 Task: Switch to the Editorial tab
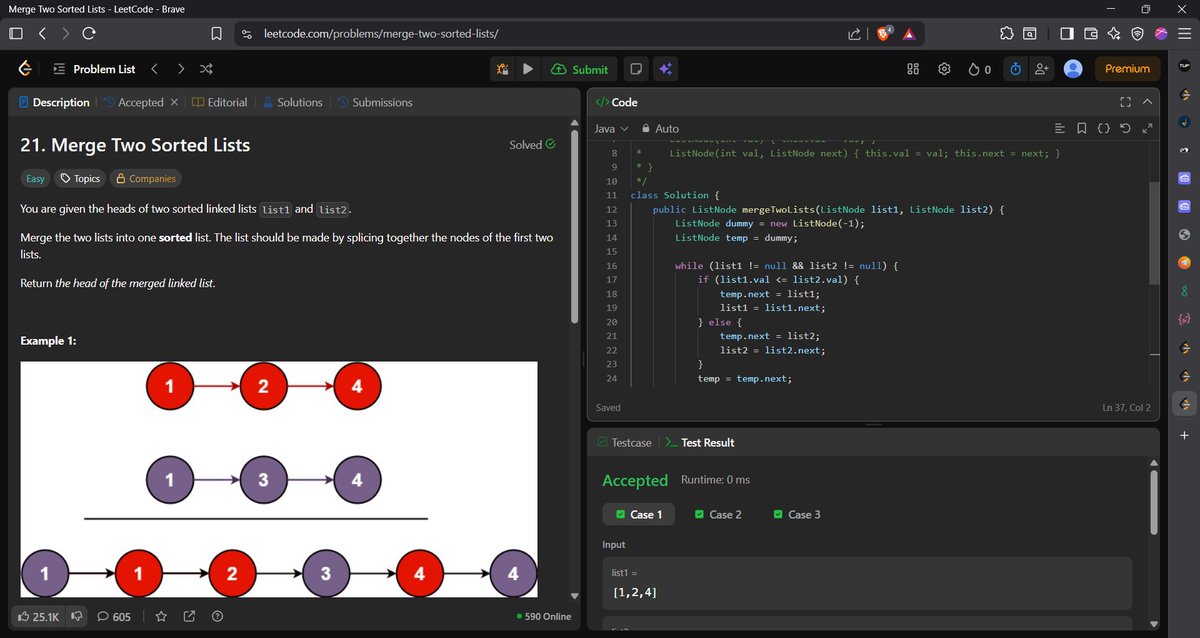pos(219,102)
